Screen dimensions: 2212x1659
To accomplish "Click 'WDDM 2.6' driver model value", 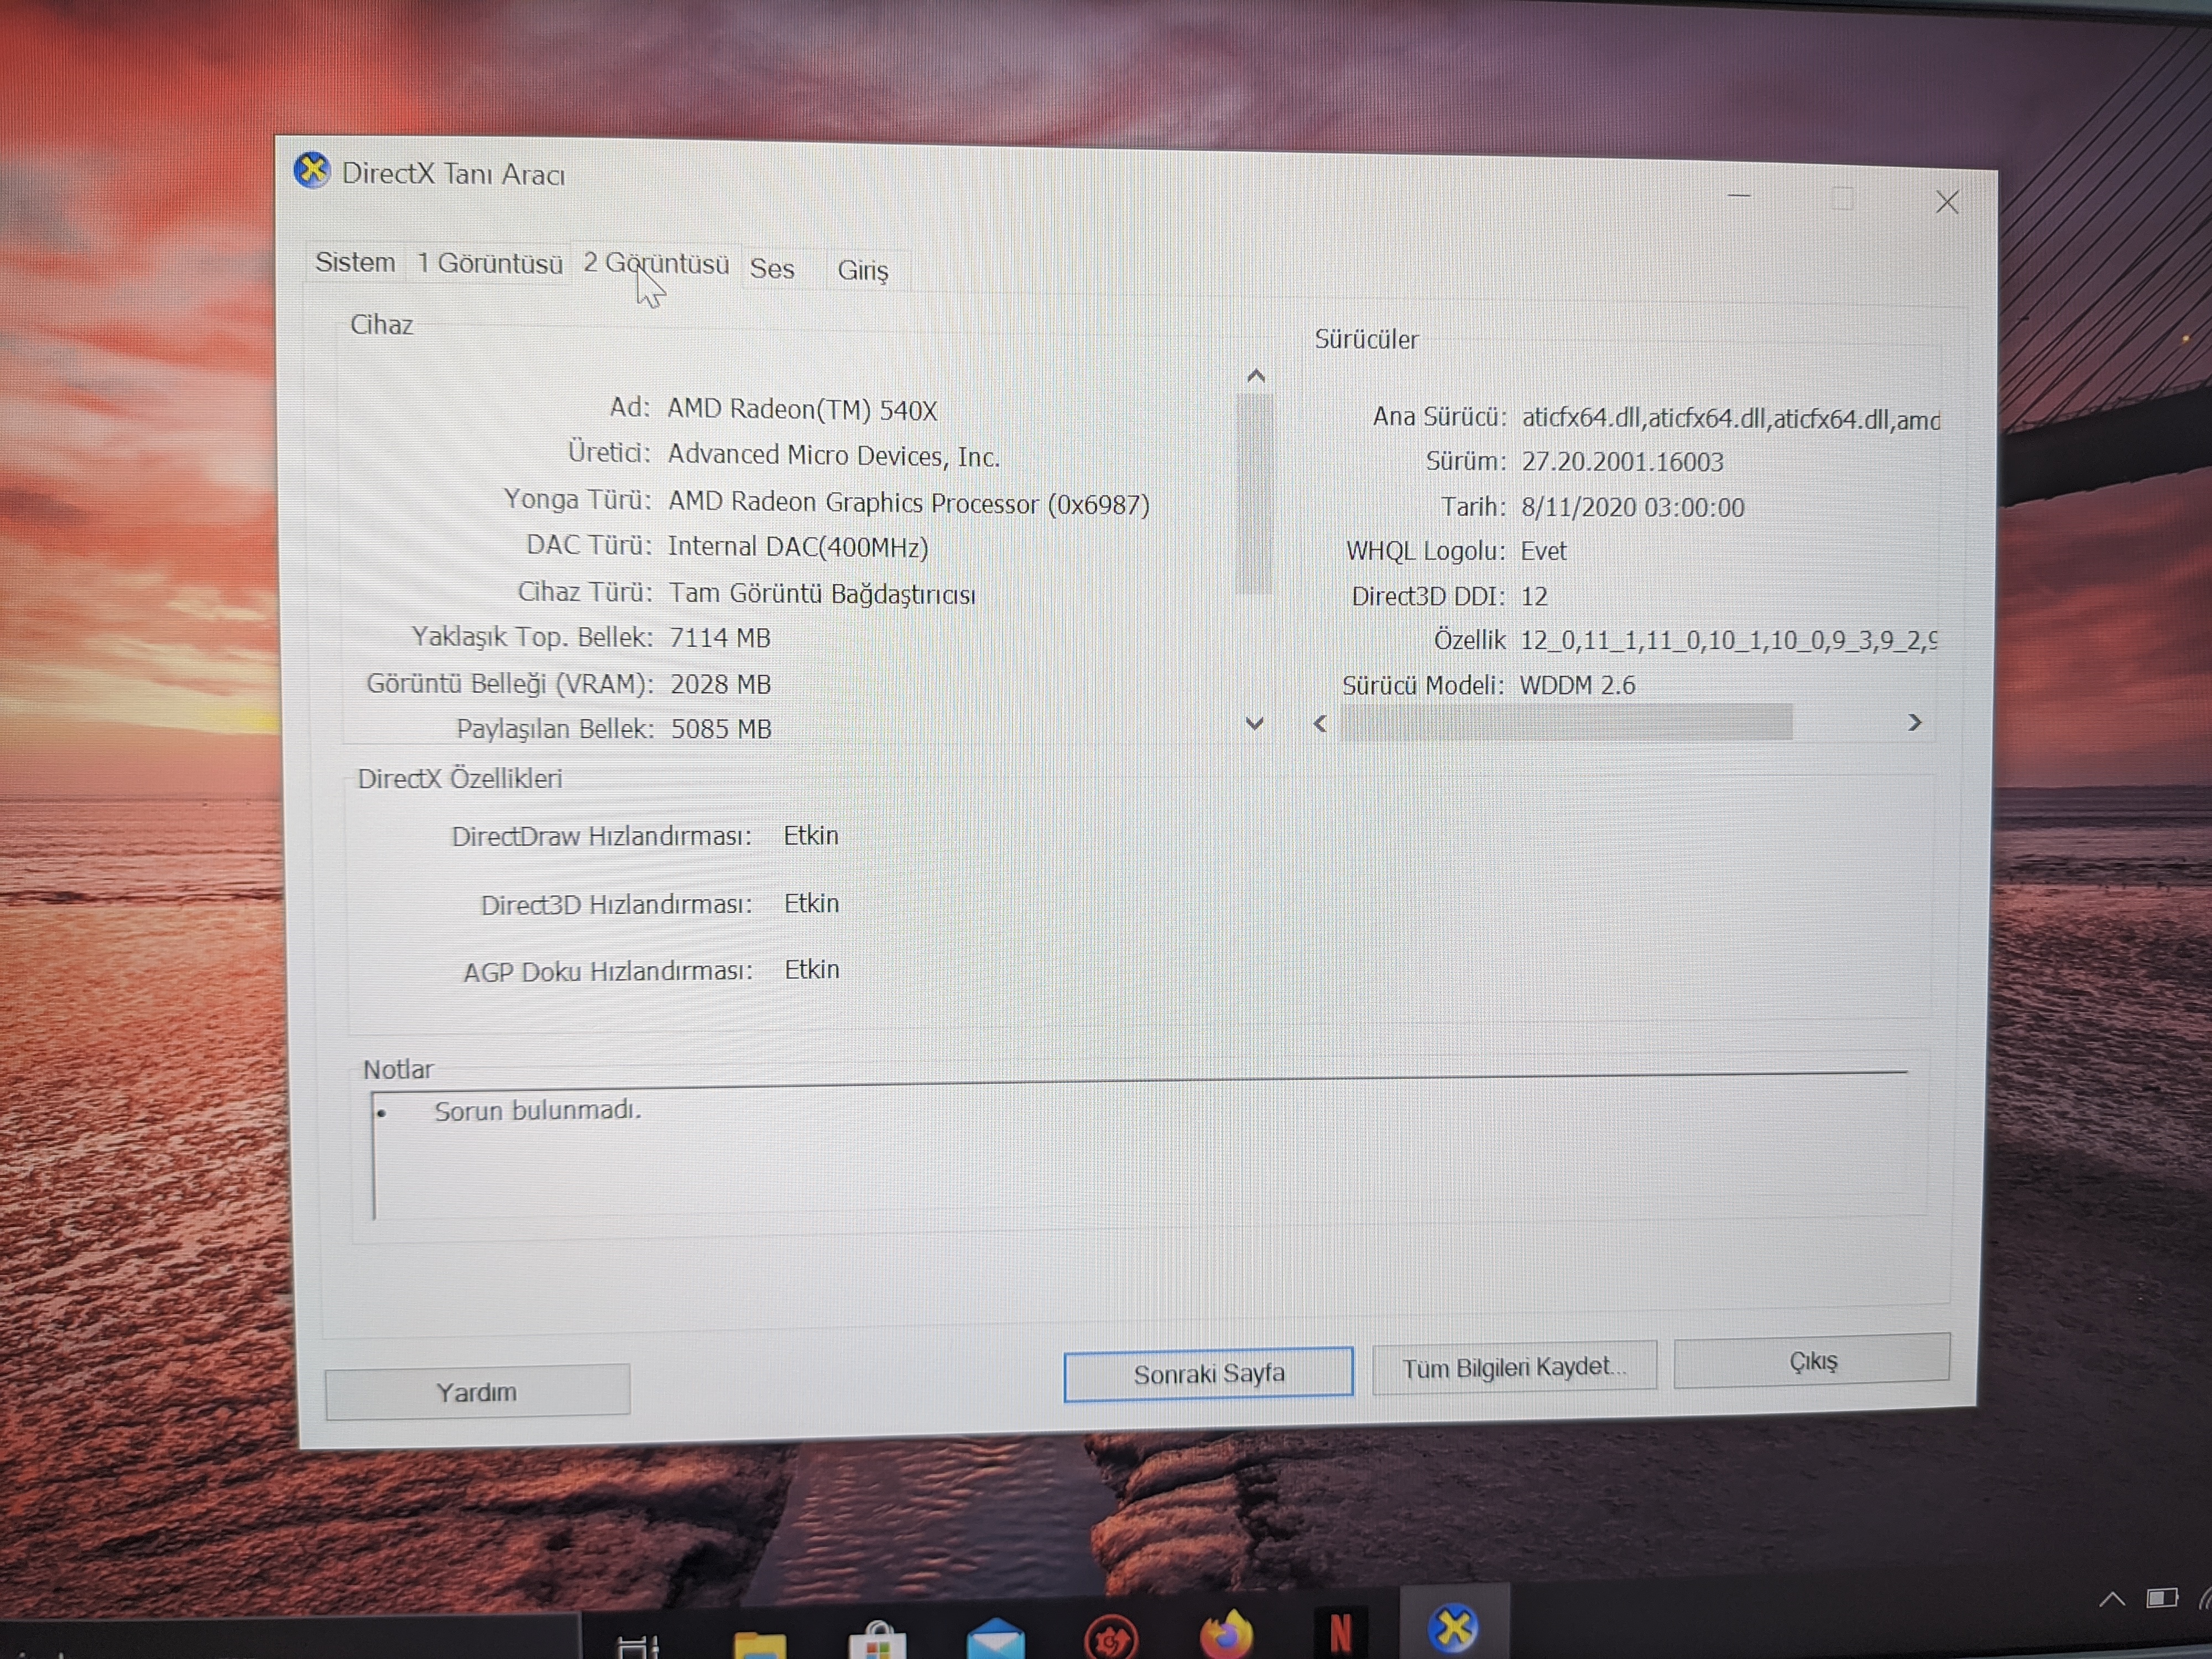I will pos(1578,686).
